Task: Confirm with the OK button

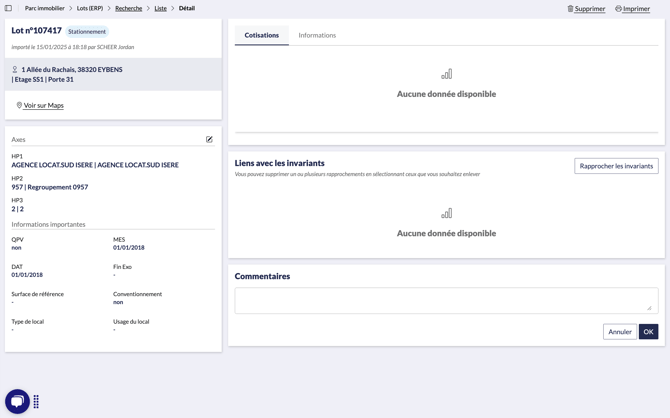Action: click(648, 331)
